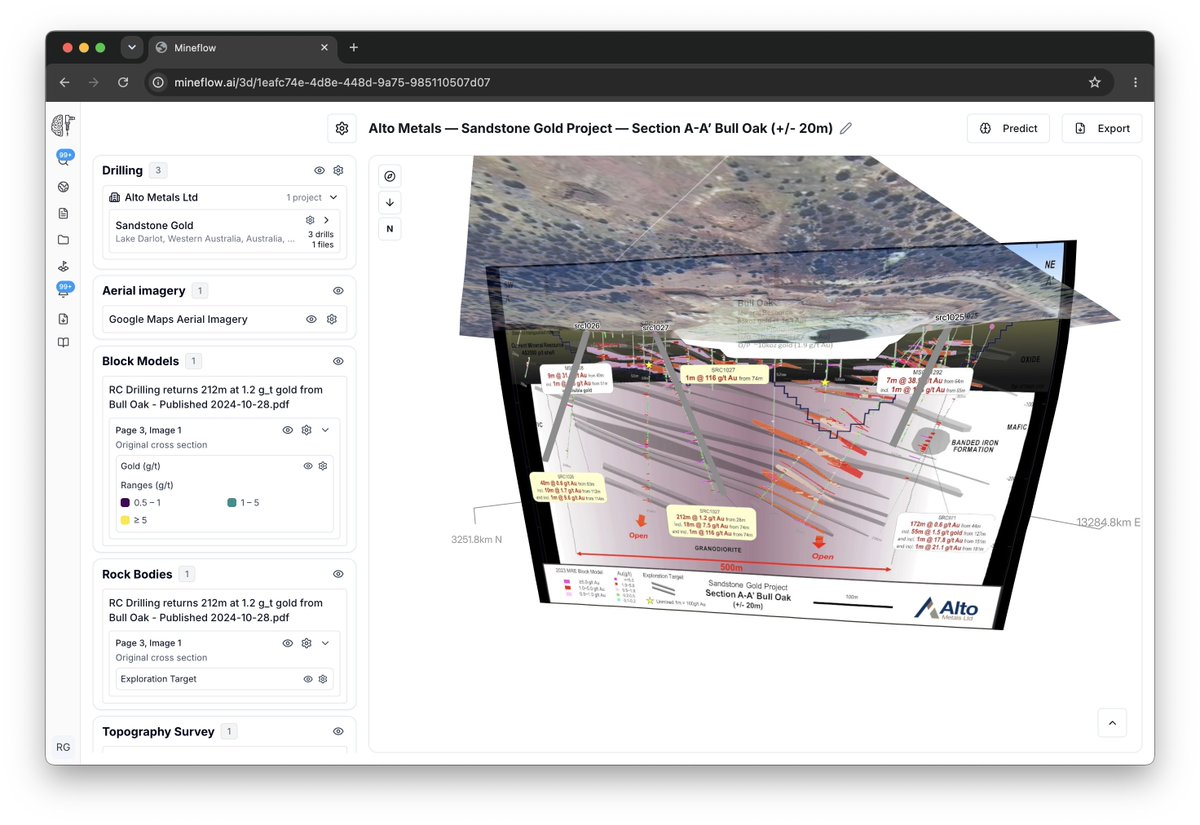Screen dimensions: 1200x825
Task: Toggle Gold (g/t) visibility eye
Action: 308,466
